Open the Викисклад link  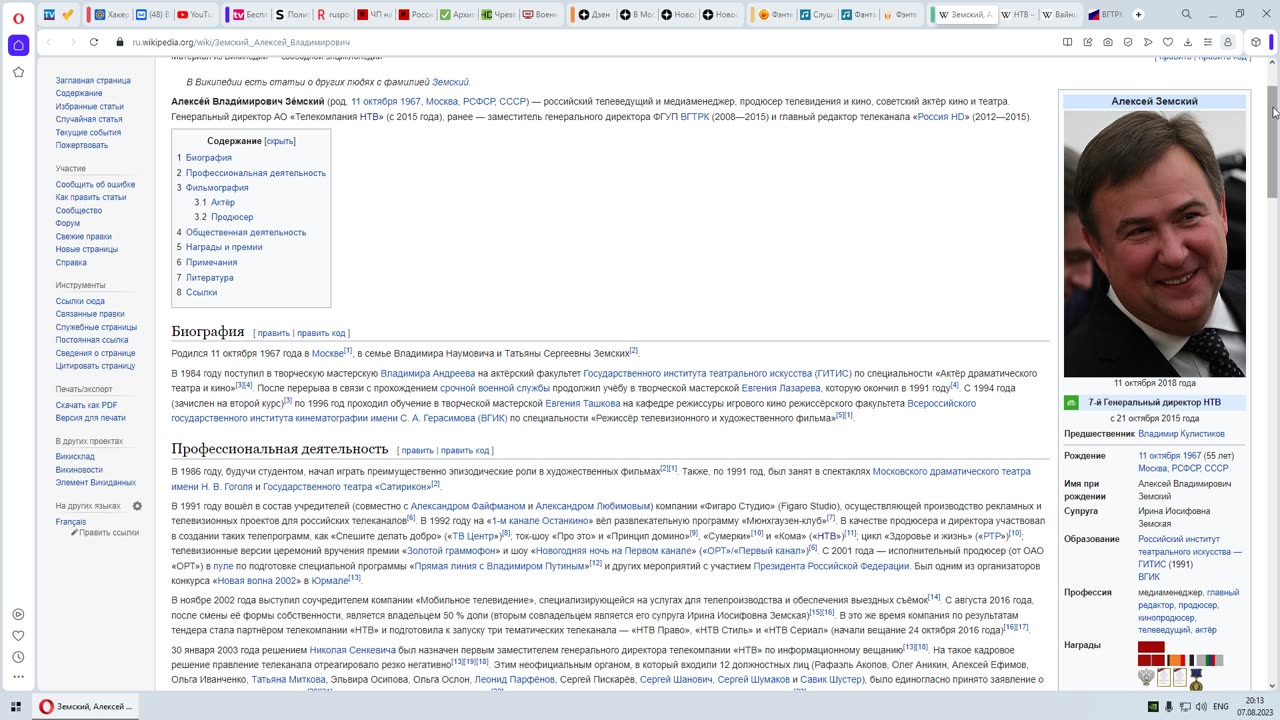click(75, 457)
